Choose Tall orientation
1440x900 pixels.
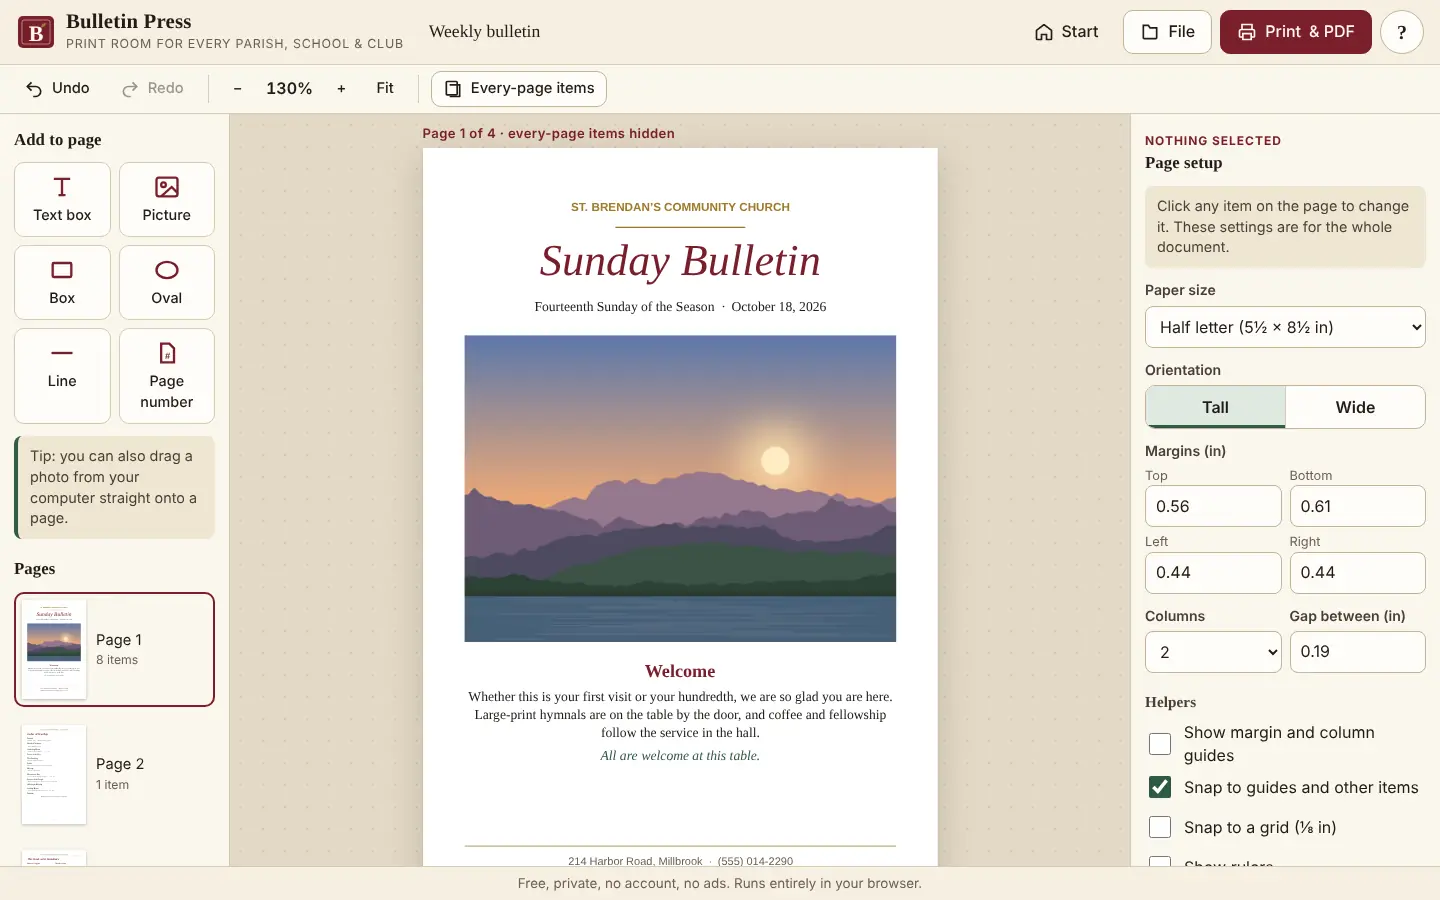pyautogui.click(x=1215, y=407)
